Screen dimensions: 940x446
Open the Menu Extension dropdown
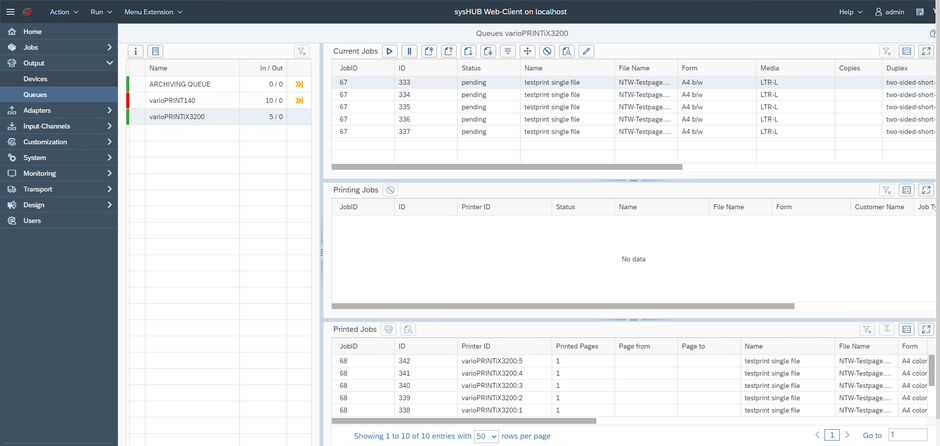tap(153, 12)
